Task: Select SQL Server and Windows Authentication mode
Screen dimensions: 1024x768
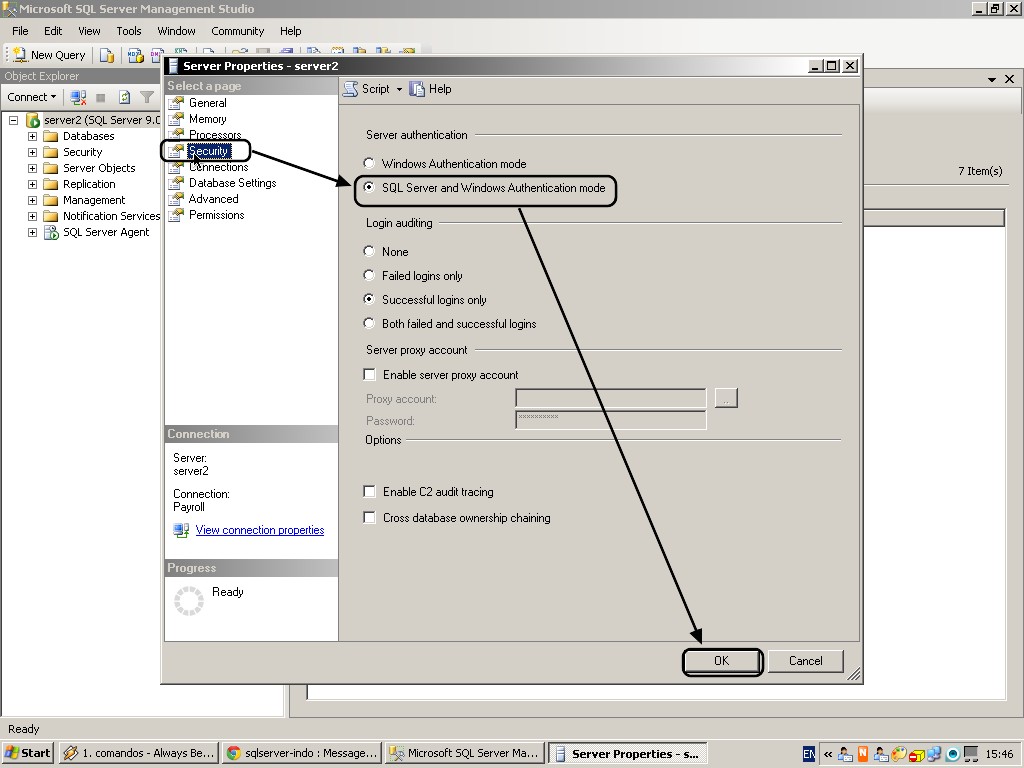Action: (x=369, y=187)
